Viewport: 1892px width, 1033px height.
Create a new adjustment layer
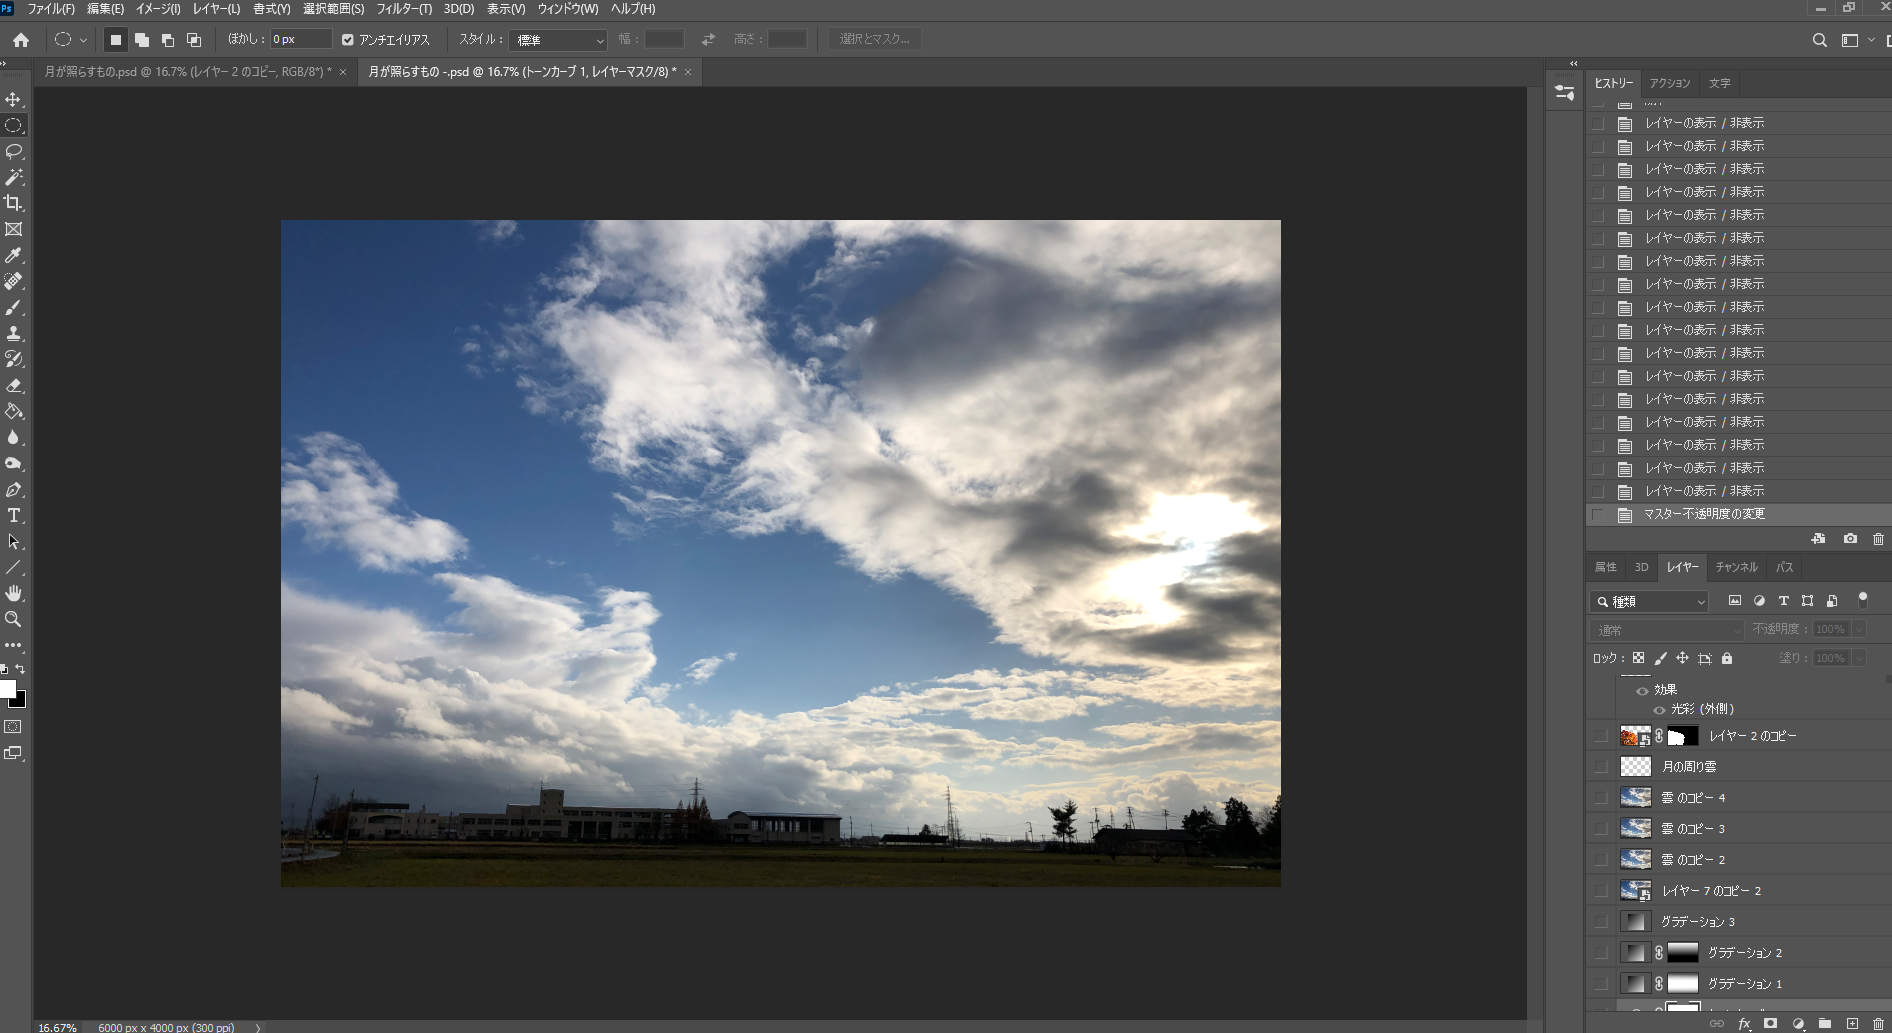(x=1798, y=1024)
